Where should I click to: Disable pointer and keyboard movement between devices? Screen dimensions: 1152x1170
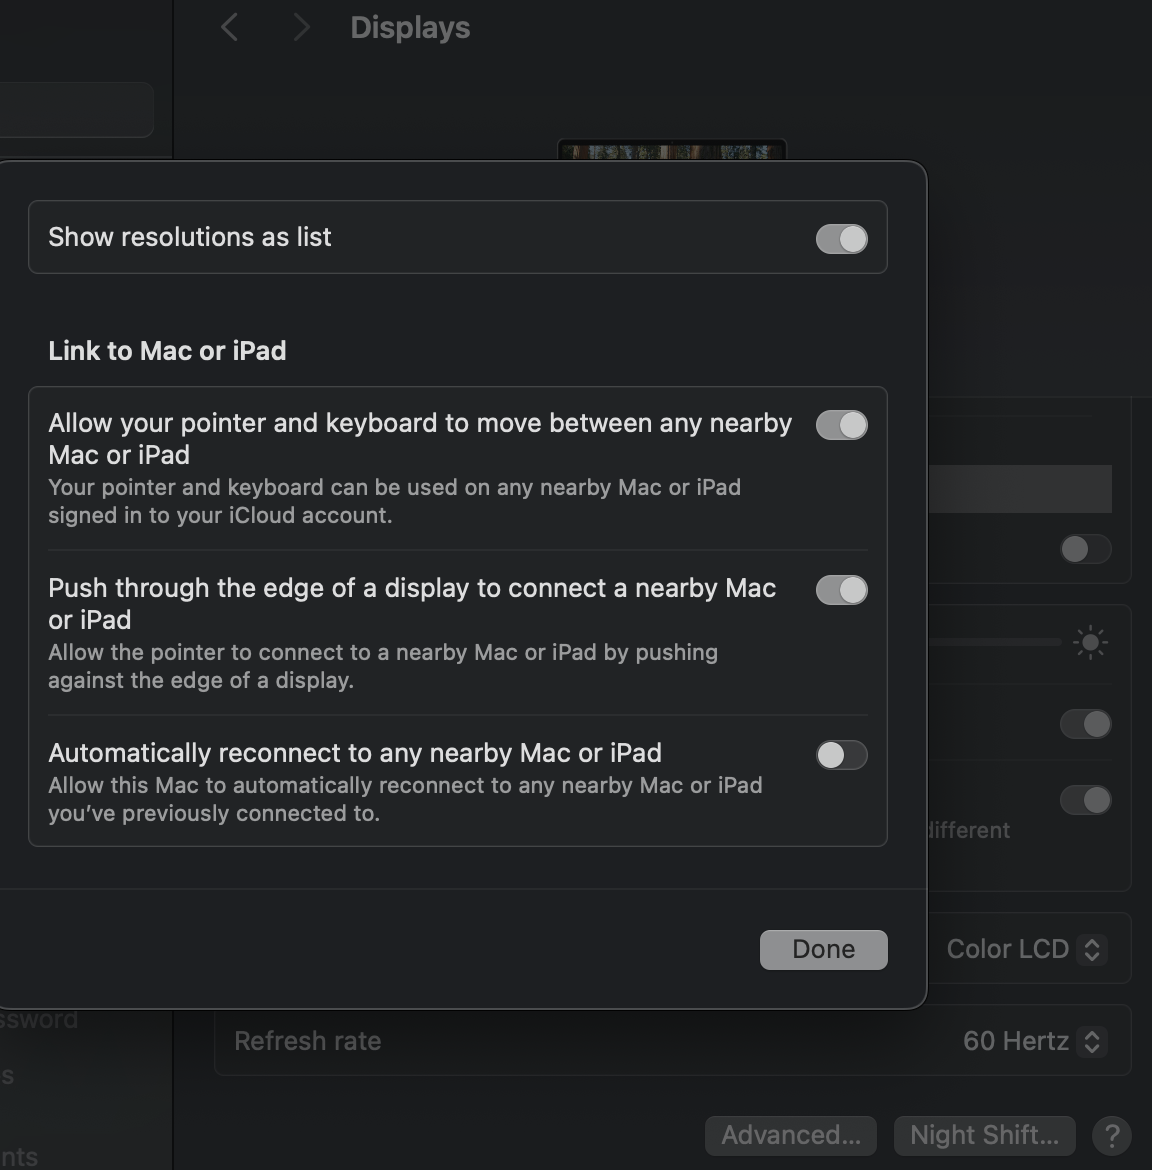841,425
